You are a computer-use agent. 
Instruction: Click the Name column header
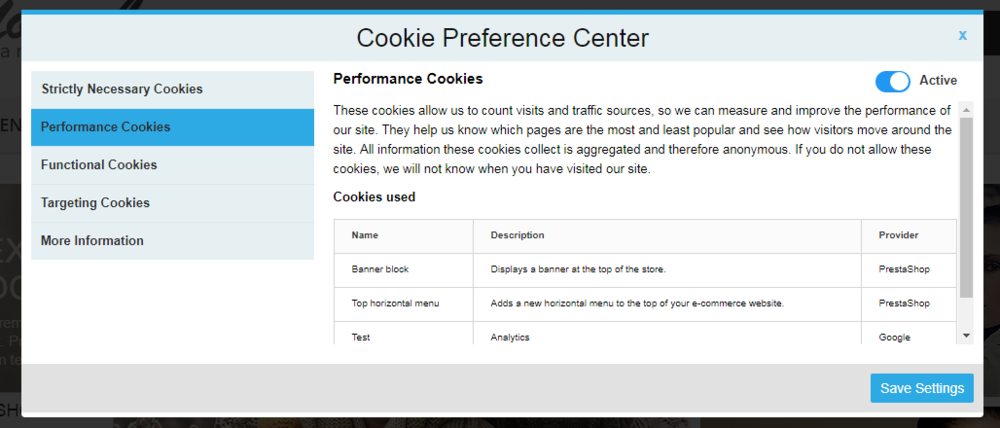click(x=365, y=235)
